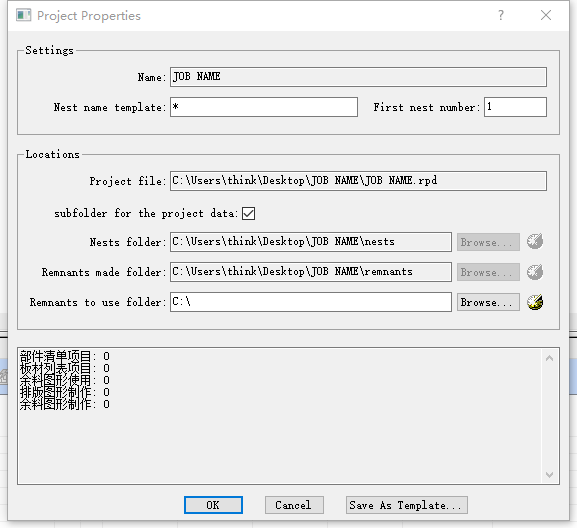577x528 pixels.
Task: Close the Project Properties dialog
Action: pyautogui.click(x=546, y=15)
